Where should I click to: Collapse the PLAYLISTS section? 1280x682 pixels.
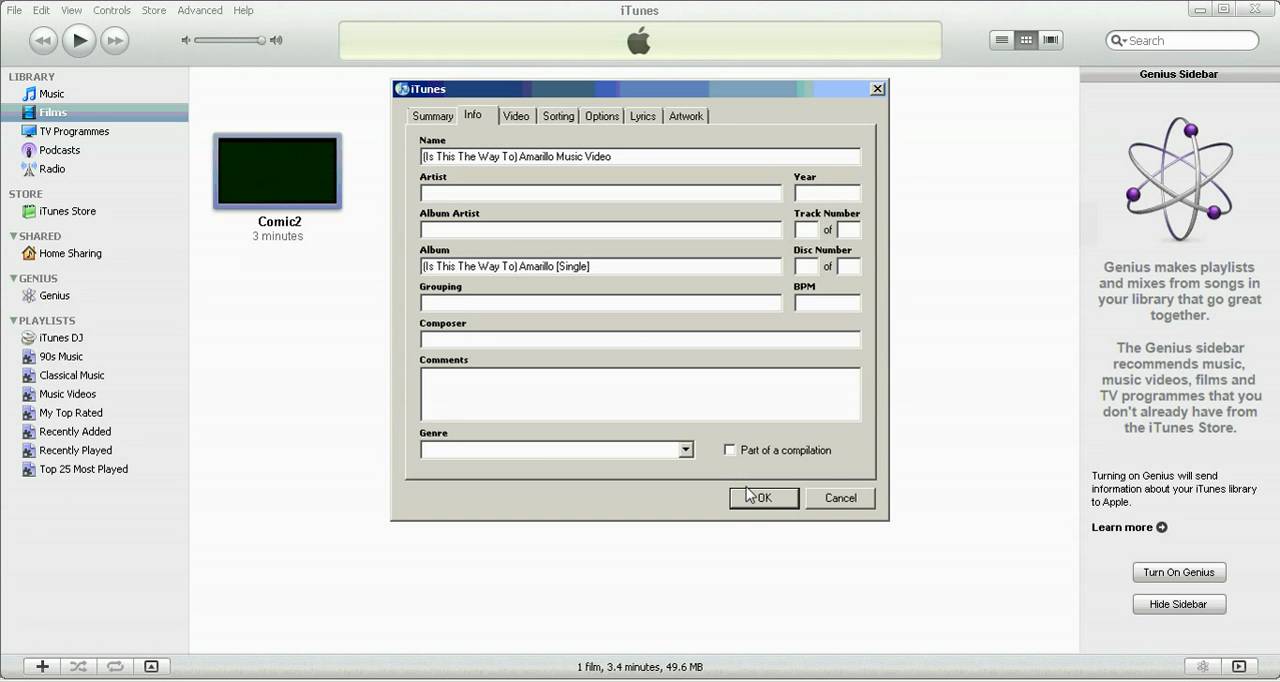[13, 320]
